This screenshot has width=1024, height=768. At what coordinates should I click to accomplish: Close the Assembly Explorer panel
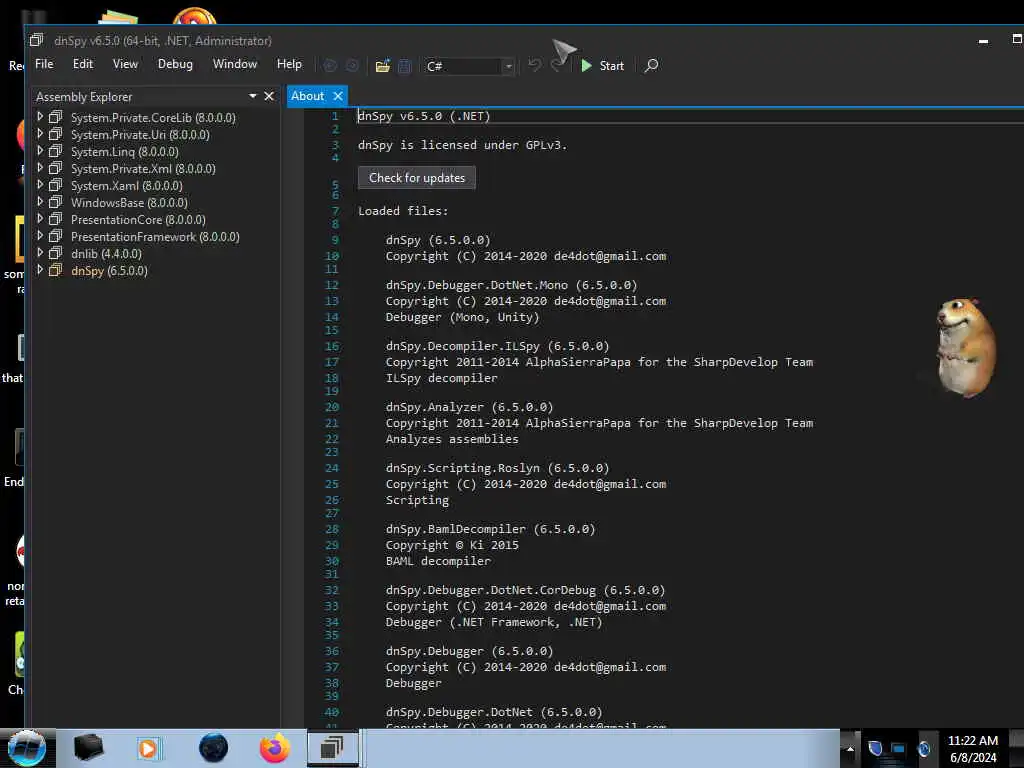(268, 96)
